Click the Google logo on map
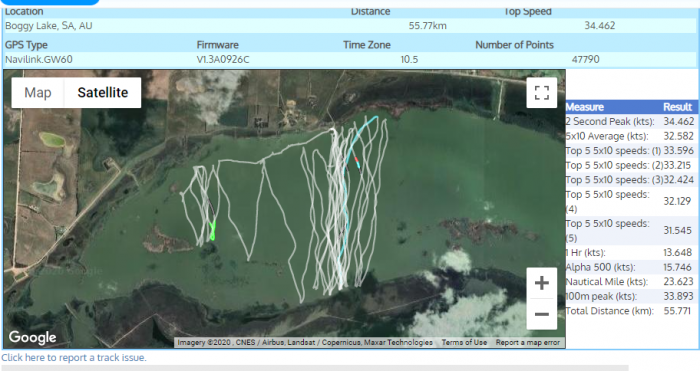Viewport: 700px width, 371px height. [x=33, y=337]
